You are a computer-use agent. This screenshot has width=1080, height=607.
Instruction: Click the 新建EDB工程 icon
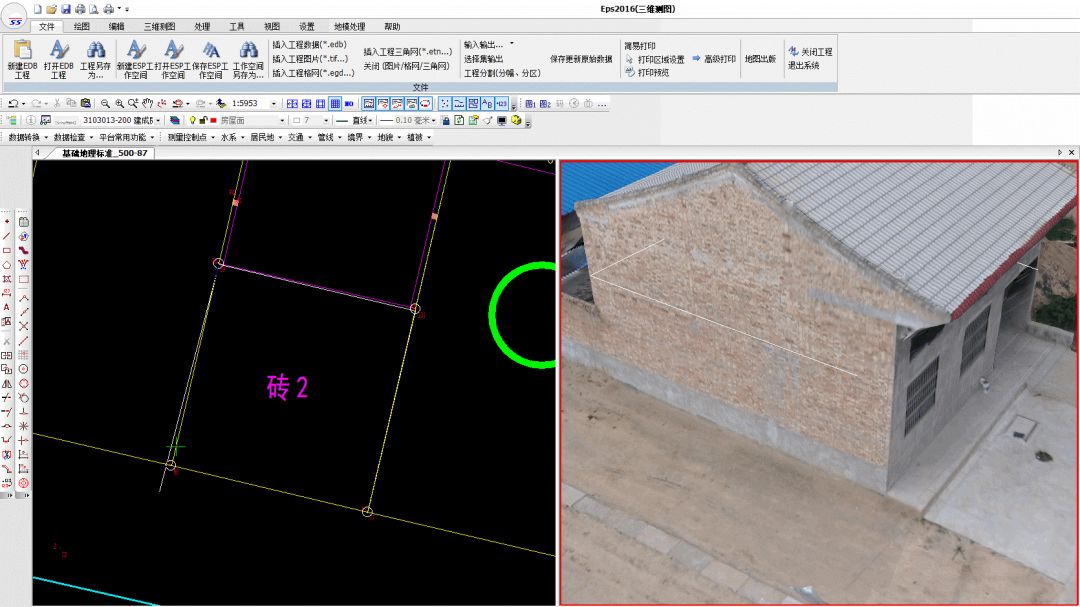point(22,50)
